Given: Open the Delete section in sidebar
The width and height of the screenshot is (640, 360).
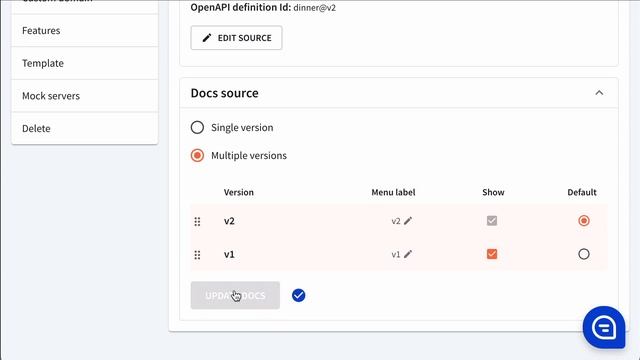Looking at the screenshot, I should tap(84, 129).
